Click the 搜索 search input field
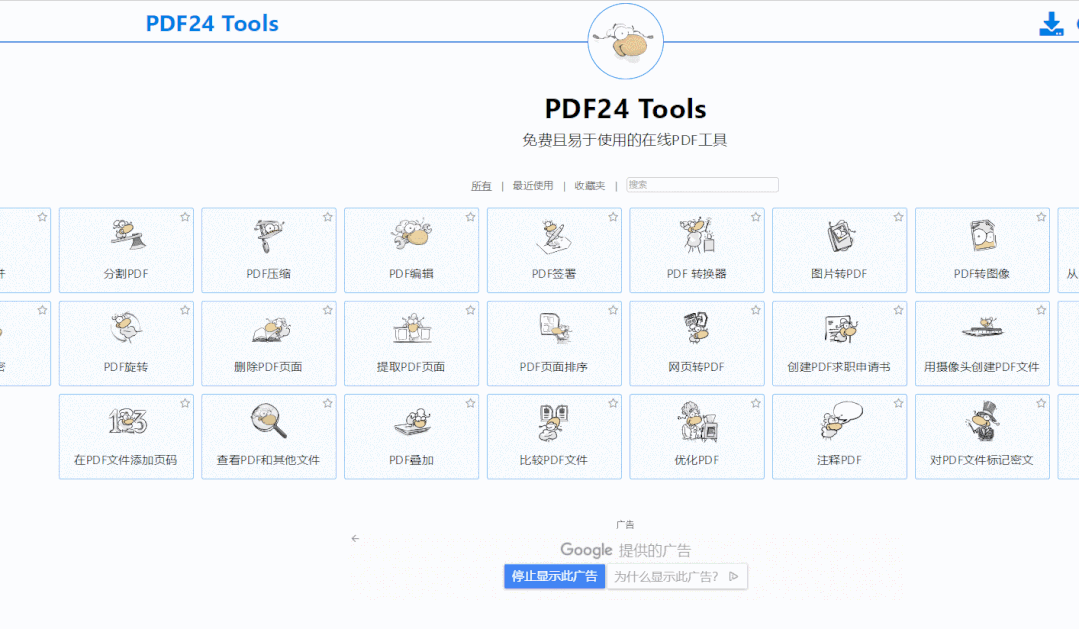 (x=702, y=185)
